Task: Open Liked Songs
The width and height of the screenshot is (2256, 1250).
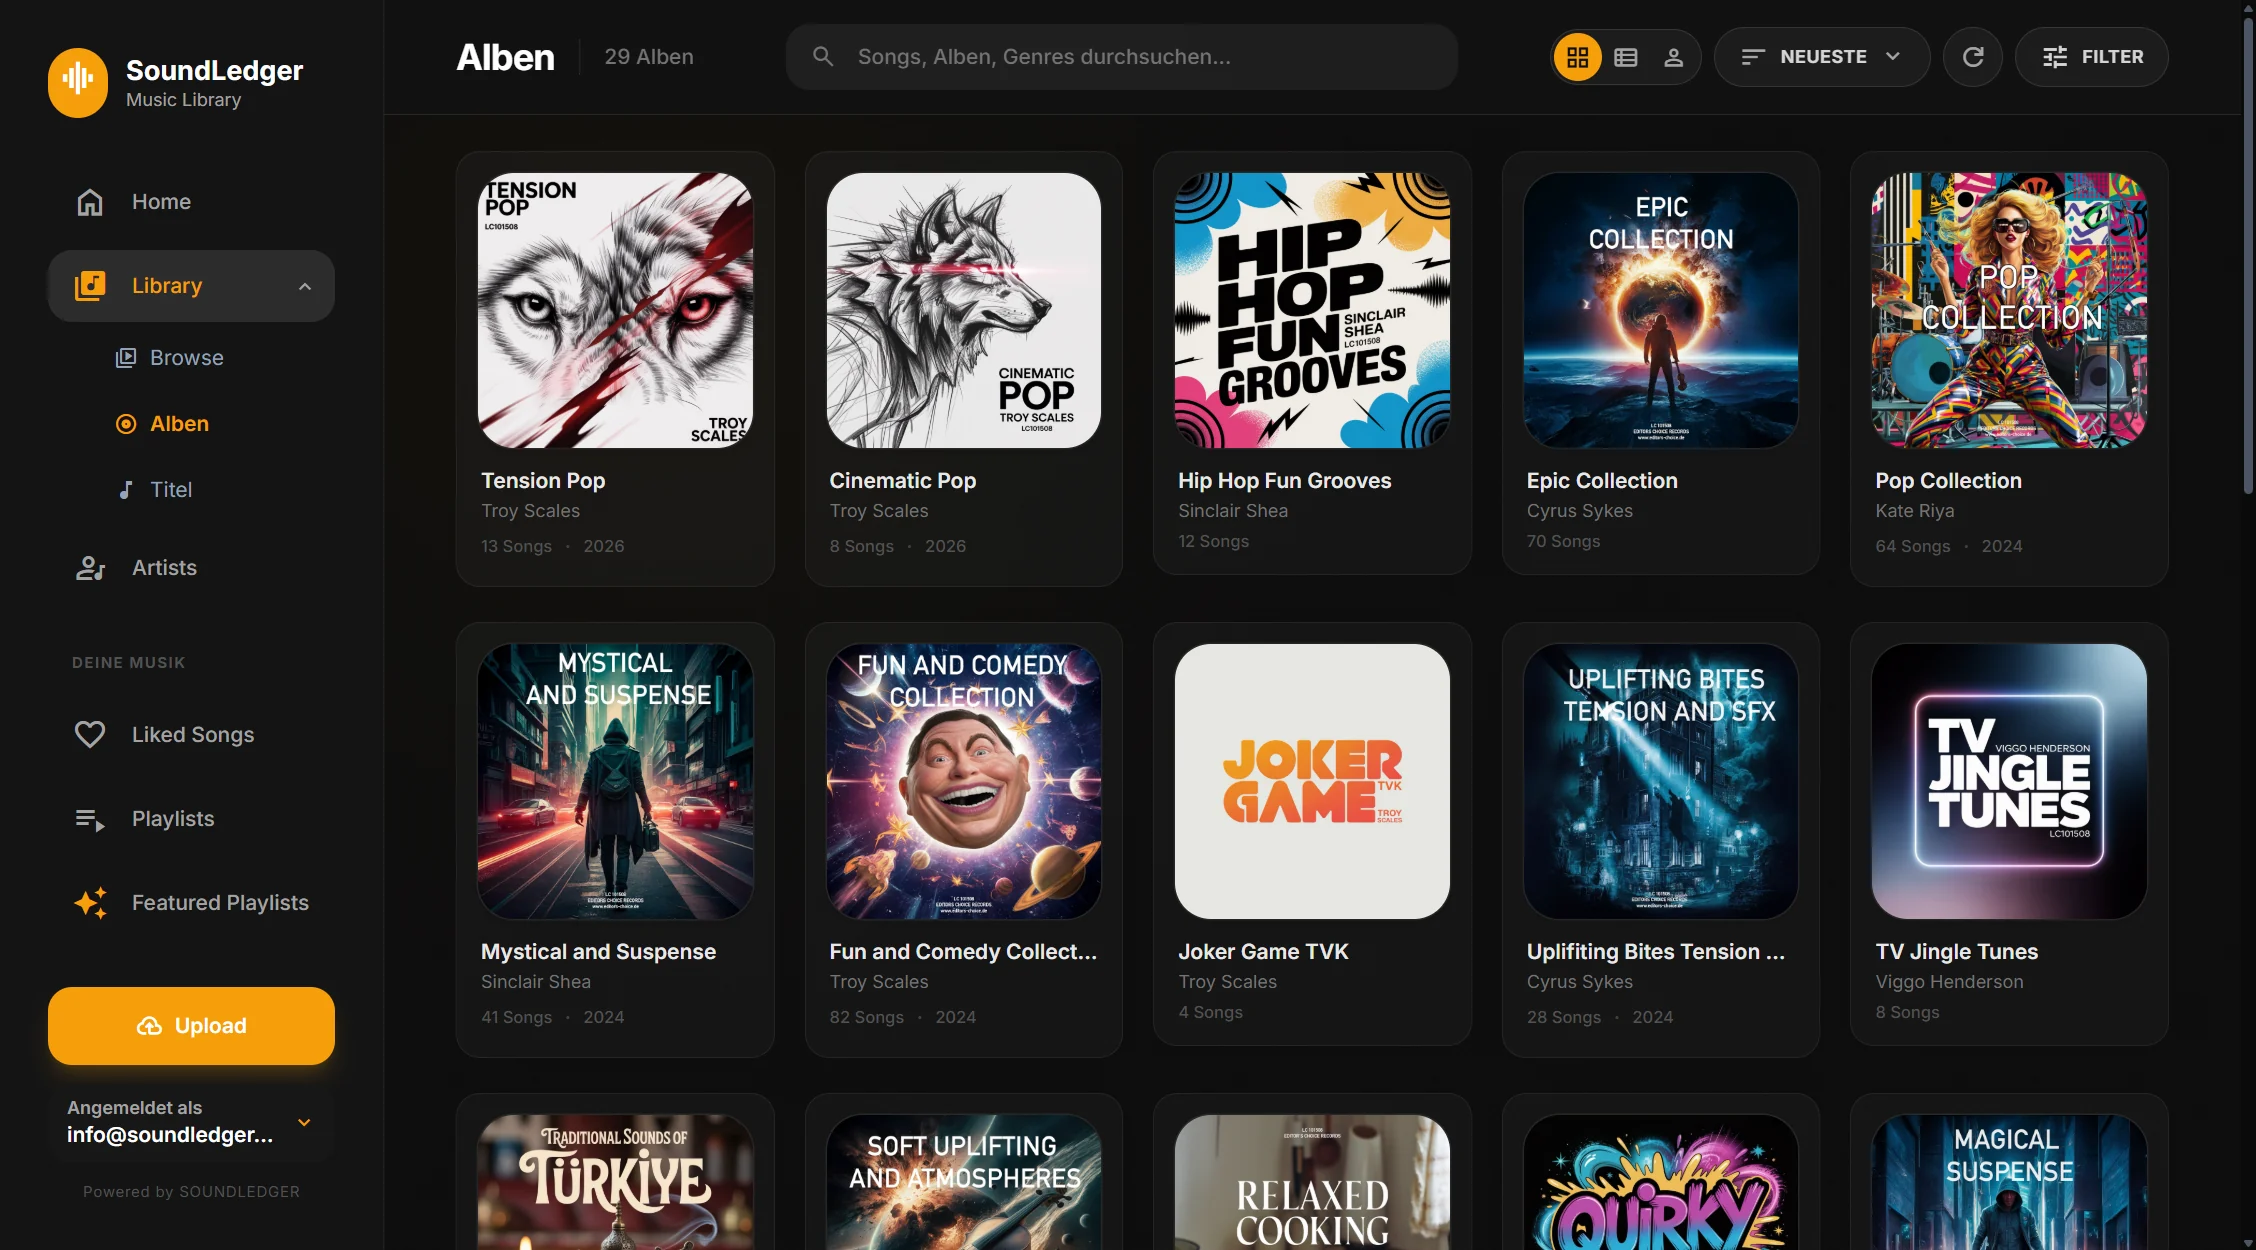Action: (x=191, y=735)
